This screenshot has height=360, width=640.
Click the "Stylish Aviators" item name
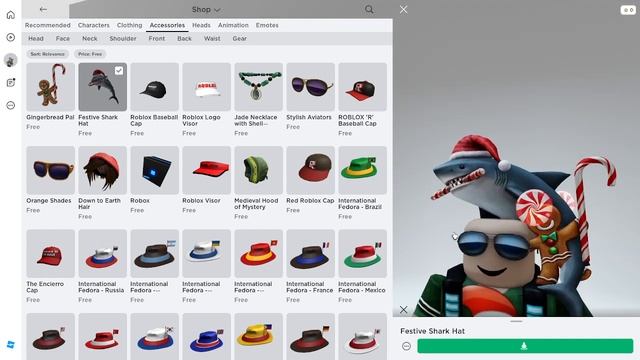tap(309, 117)
